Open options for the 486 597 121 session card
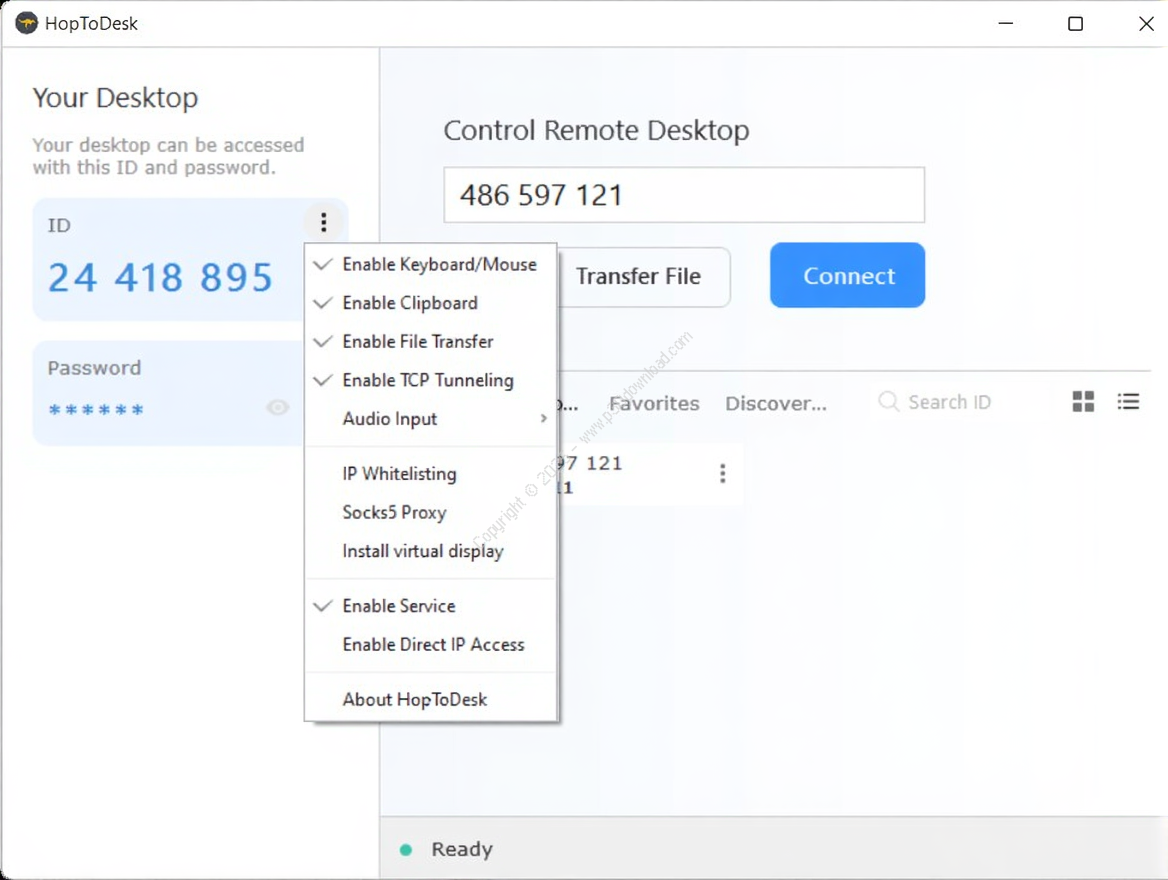The image size is (1168, 880). click(x=722, y=474)
